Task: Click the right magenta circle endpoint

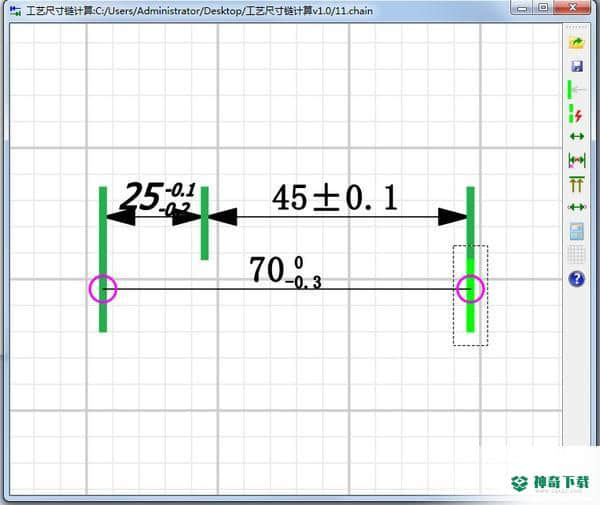Action: [470, 289]
